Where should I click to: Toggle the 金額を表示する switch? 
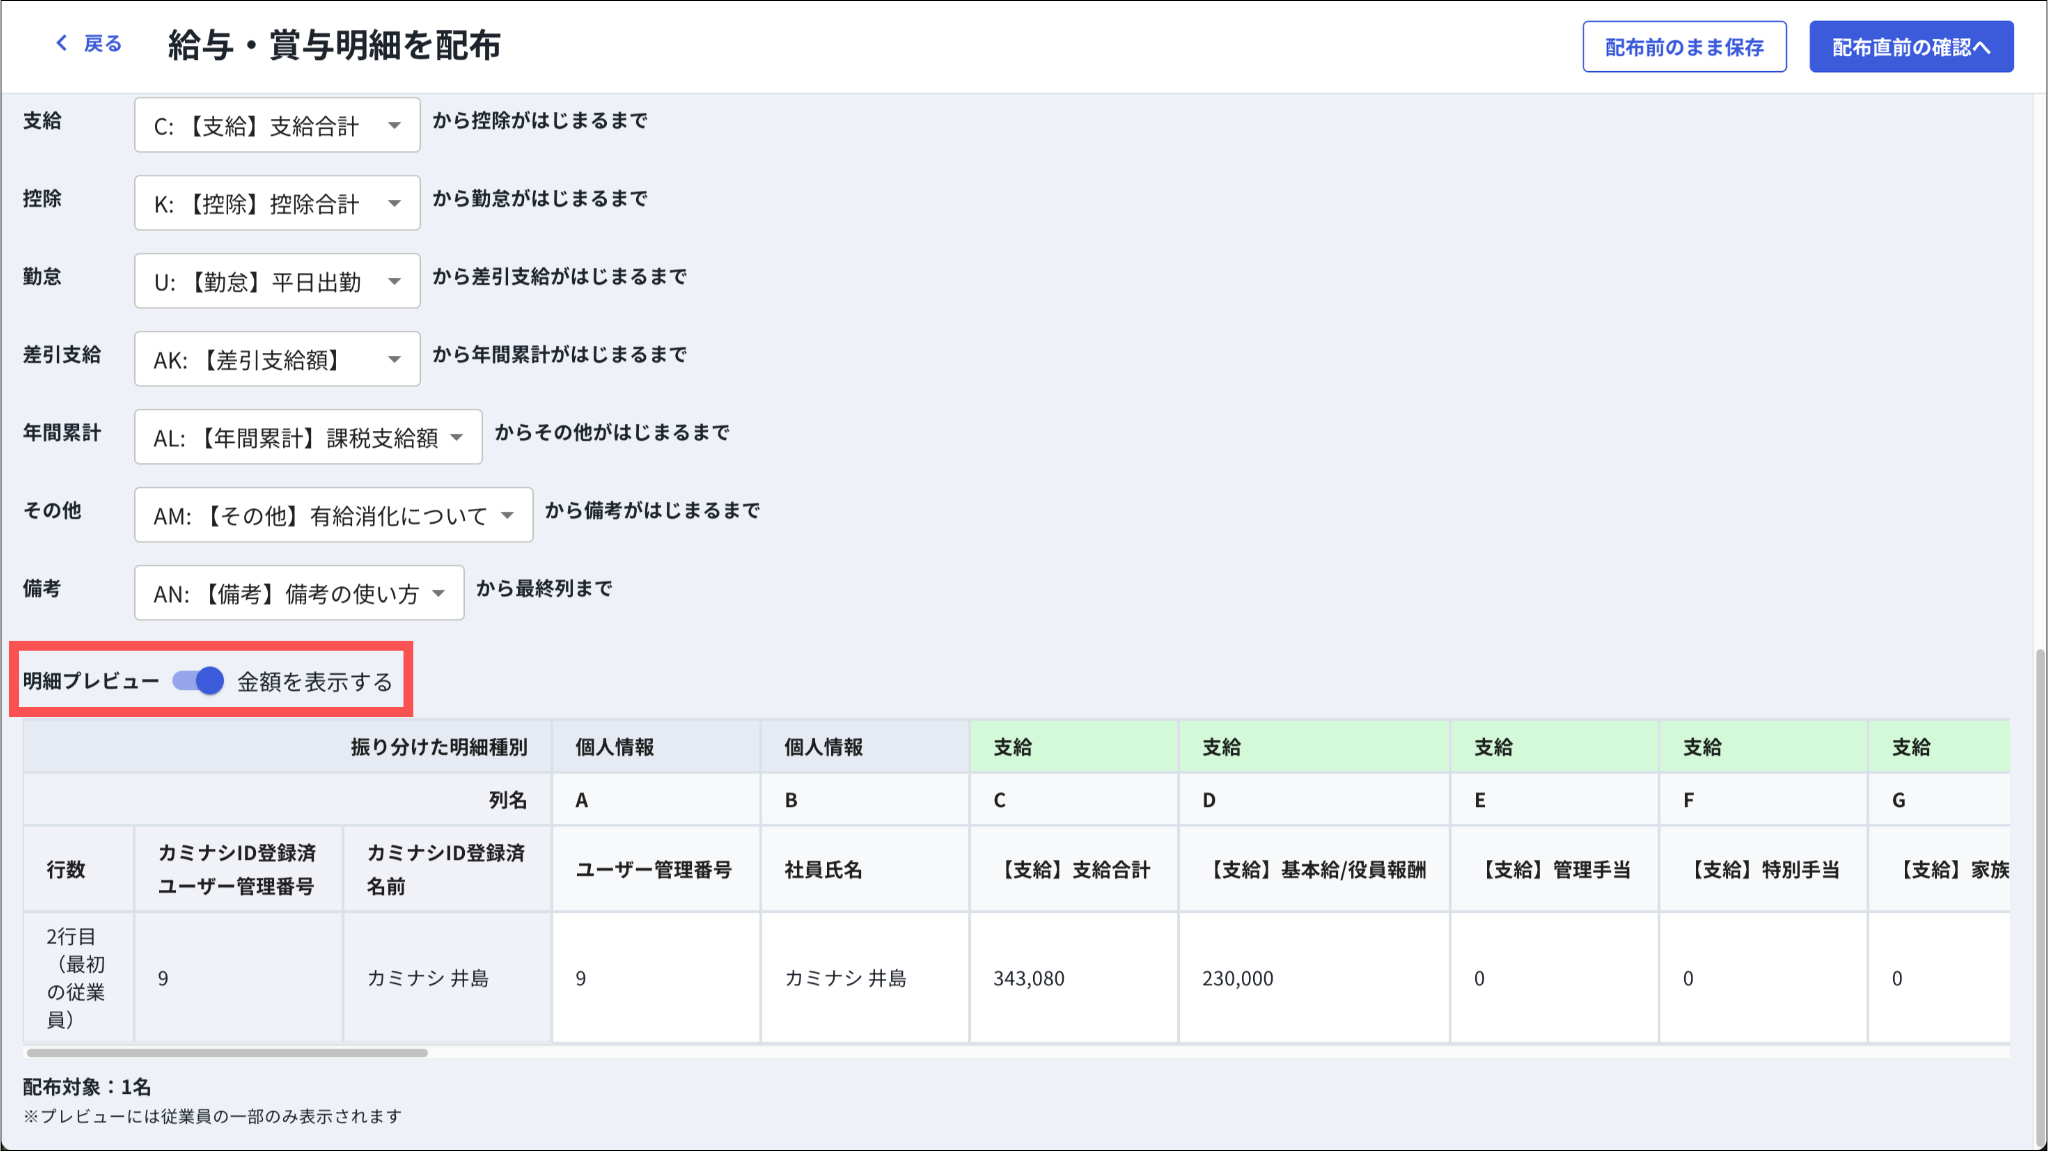pyautogui.click(x=199, y=681)
